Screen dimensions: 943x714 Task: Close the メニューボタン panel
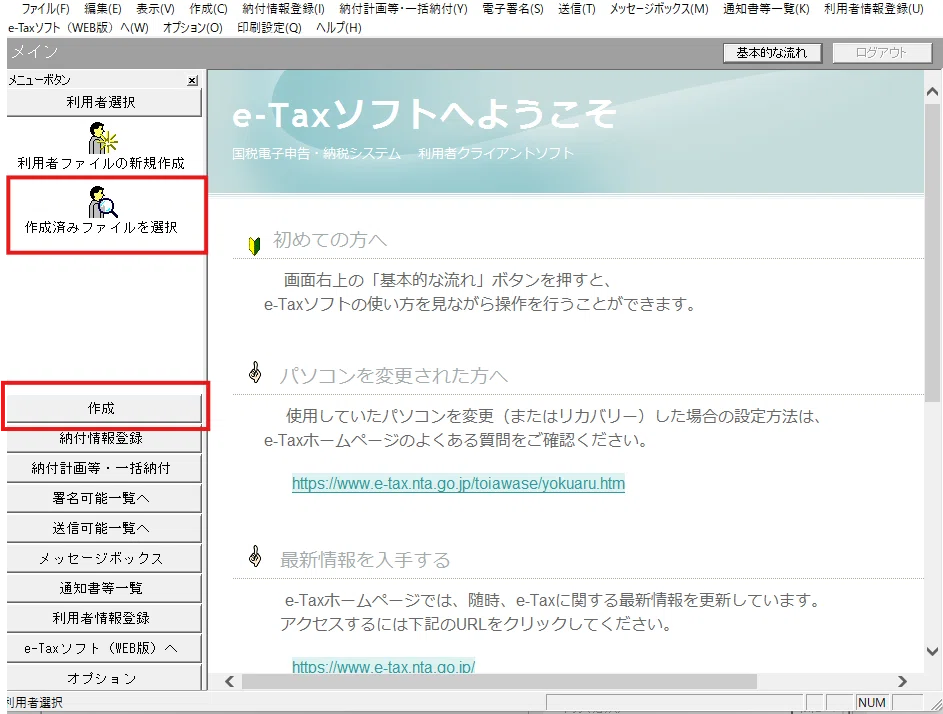pos(192,80)
